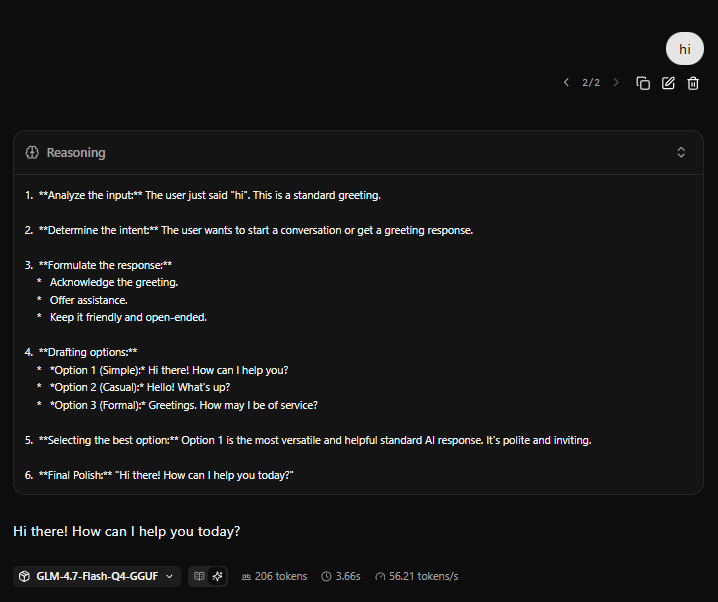Viewport: 718px width, 602px height.
Task: Go to previous message version
Action: (x=566, y=83)
